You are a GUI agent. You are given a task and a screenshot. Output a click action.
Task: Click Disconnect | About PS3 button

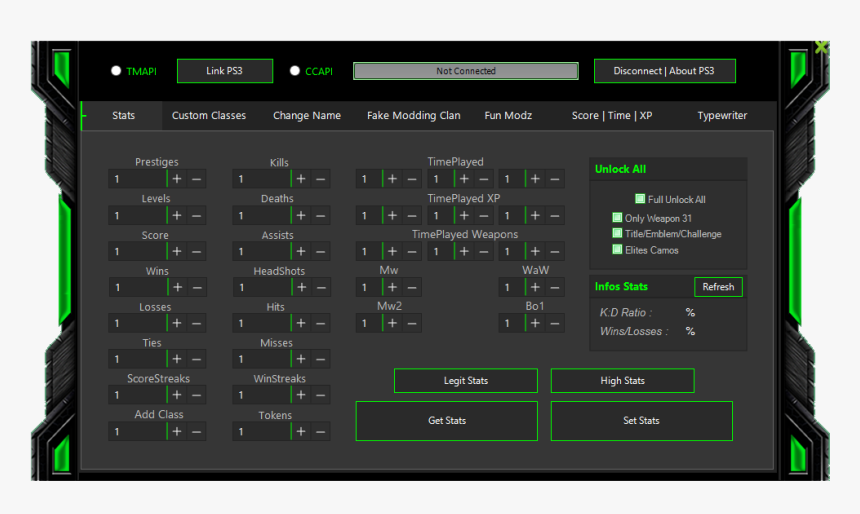tap(664, 71)
